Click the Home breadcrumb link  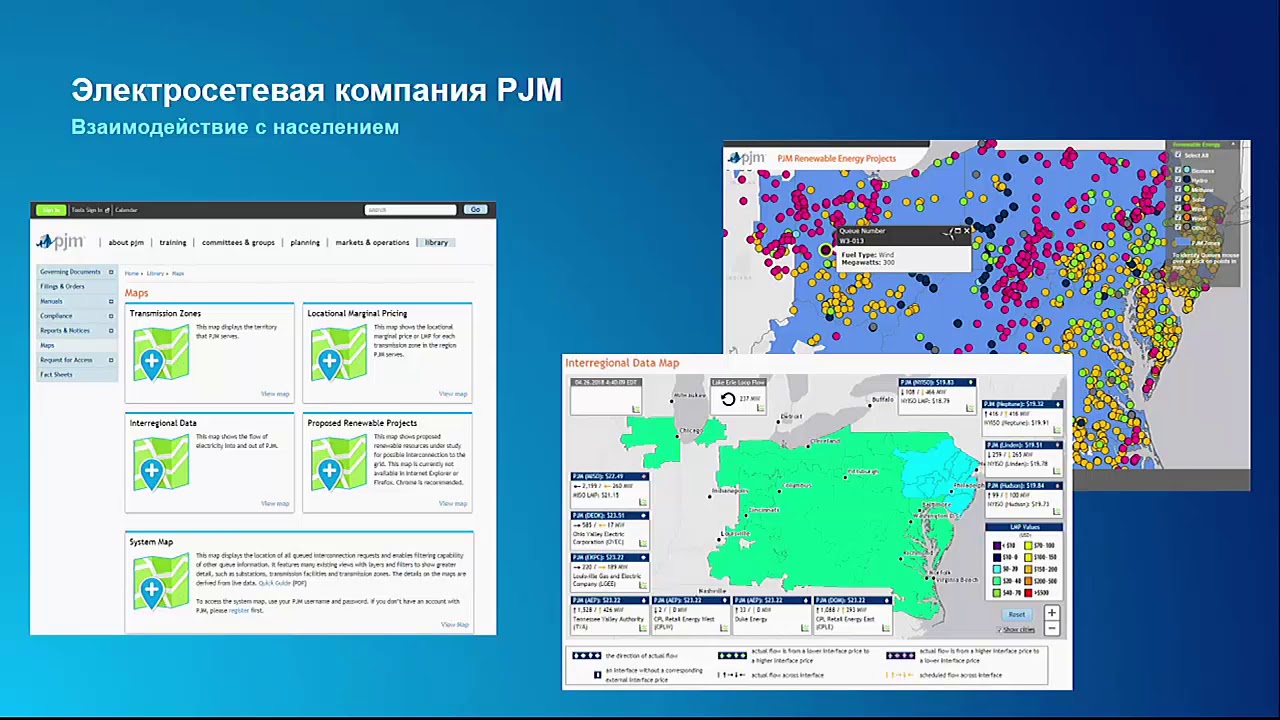point(132,273)
